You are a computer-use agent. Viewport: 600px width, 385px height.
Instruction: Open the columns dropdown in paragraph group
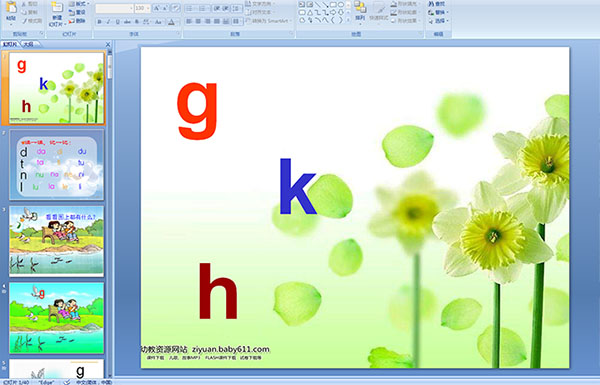coord(237,21)
